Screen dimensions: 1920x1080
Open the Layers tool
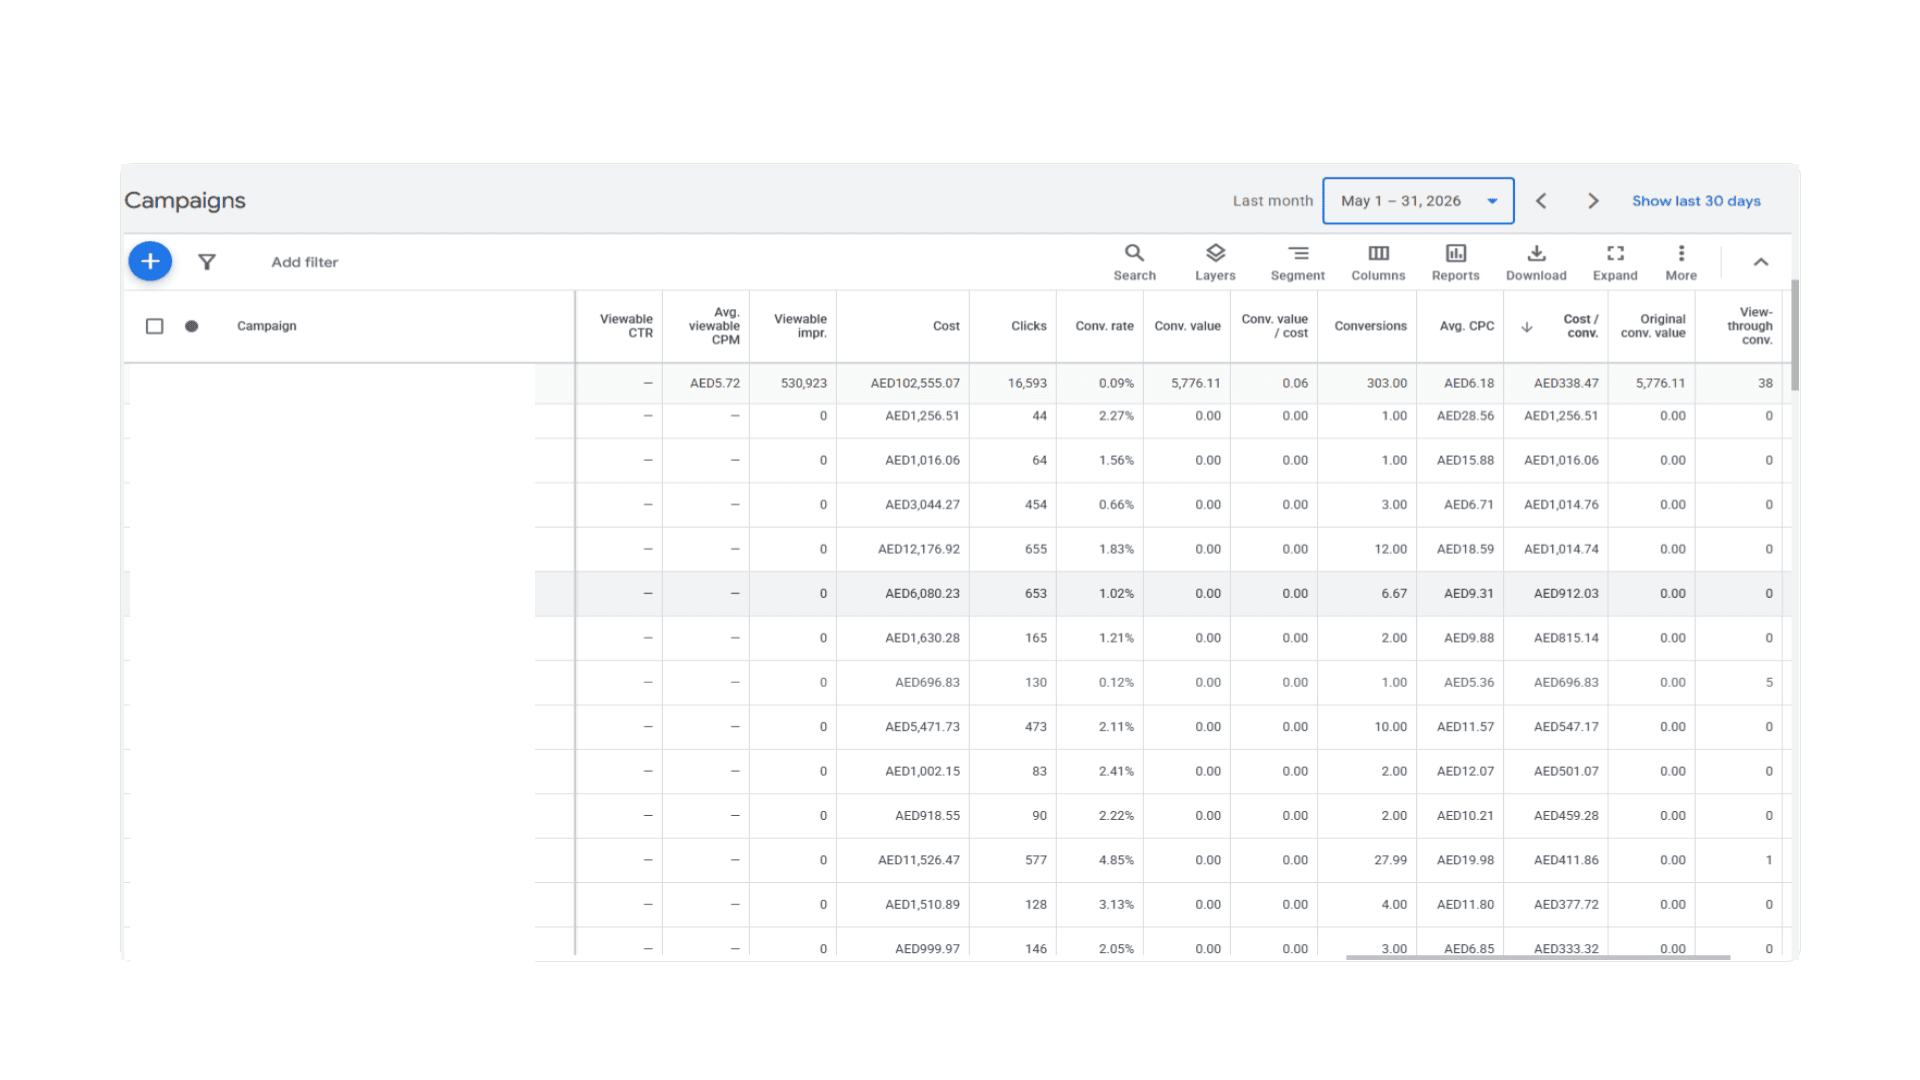[x=1215, y=263]
